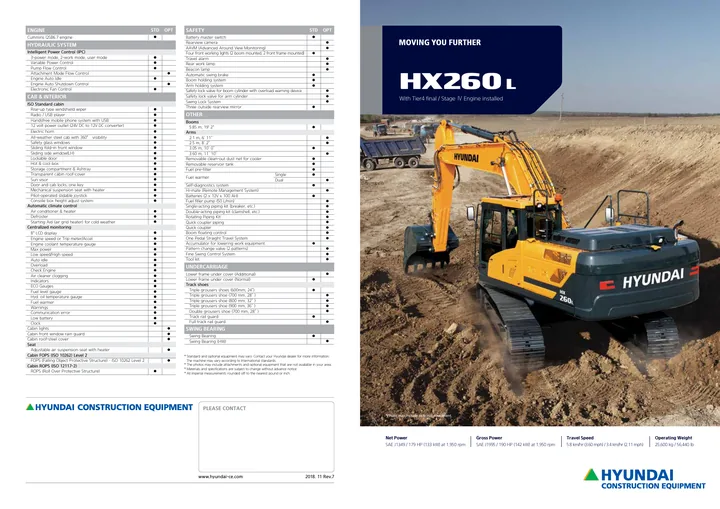Click the 'Boom holding system' row

(259, 80)
